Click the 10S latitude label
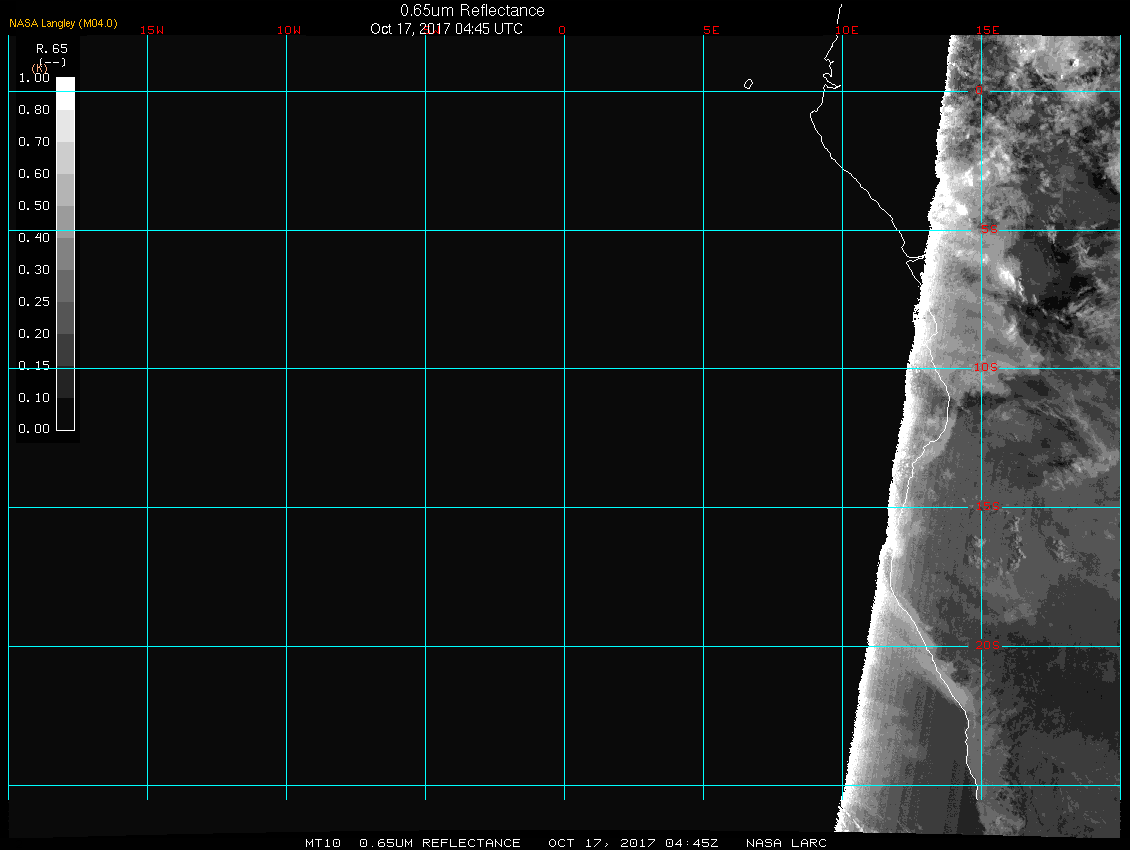Image resolution: width=1130 pixels, height=850 pixels. click(x=986, y=368)
